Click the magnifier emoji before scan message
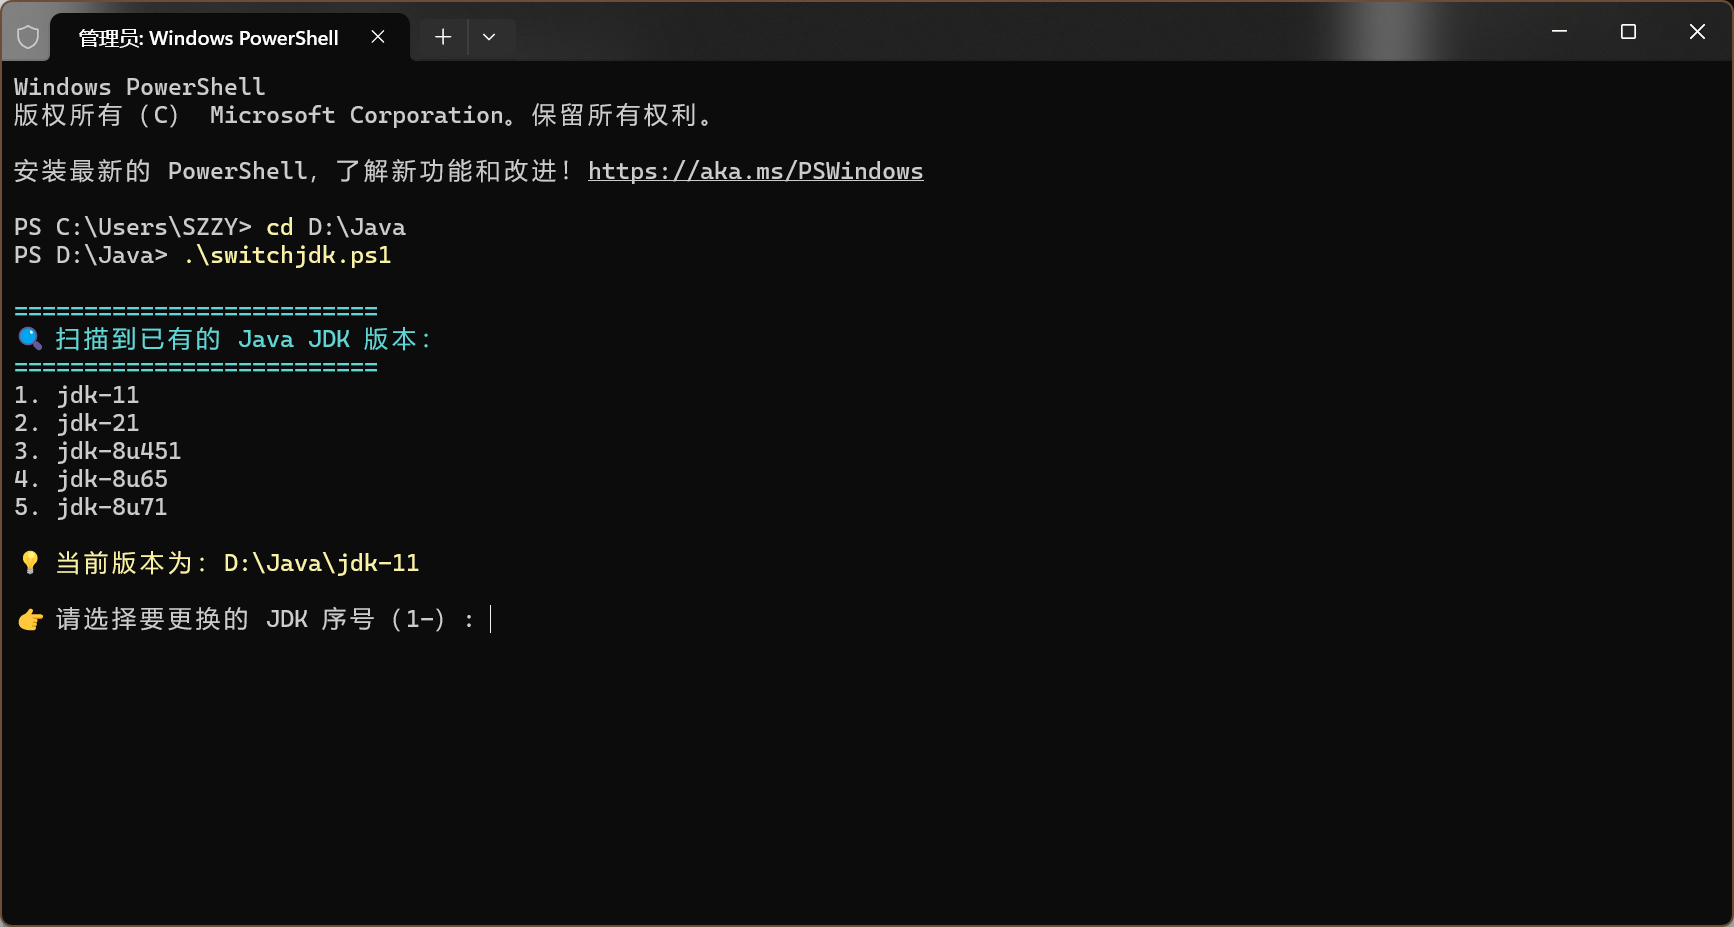The image size is (1734, 927). (29, 339)
